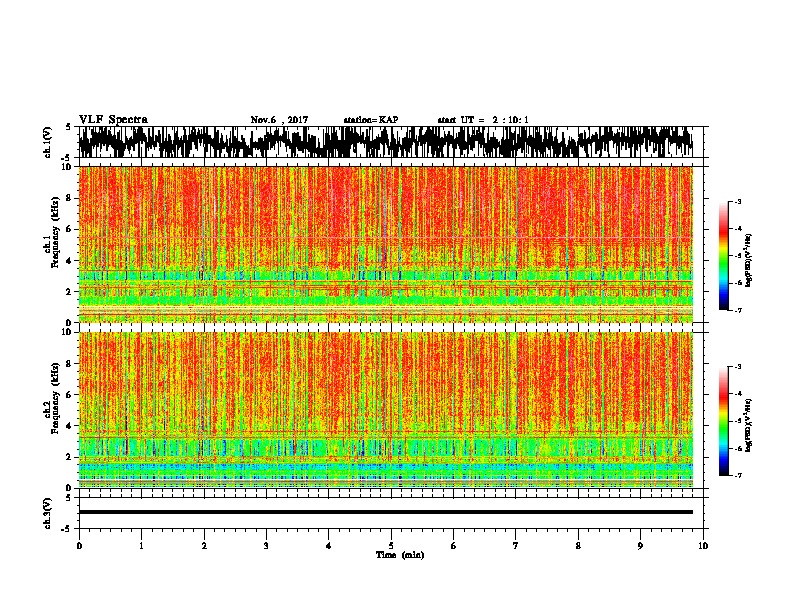Click inside the ch.2 spectrogram panel
792x612 pixels.
coord(386,410)
